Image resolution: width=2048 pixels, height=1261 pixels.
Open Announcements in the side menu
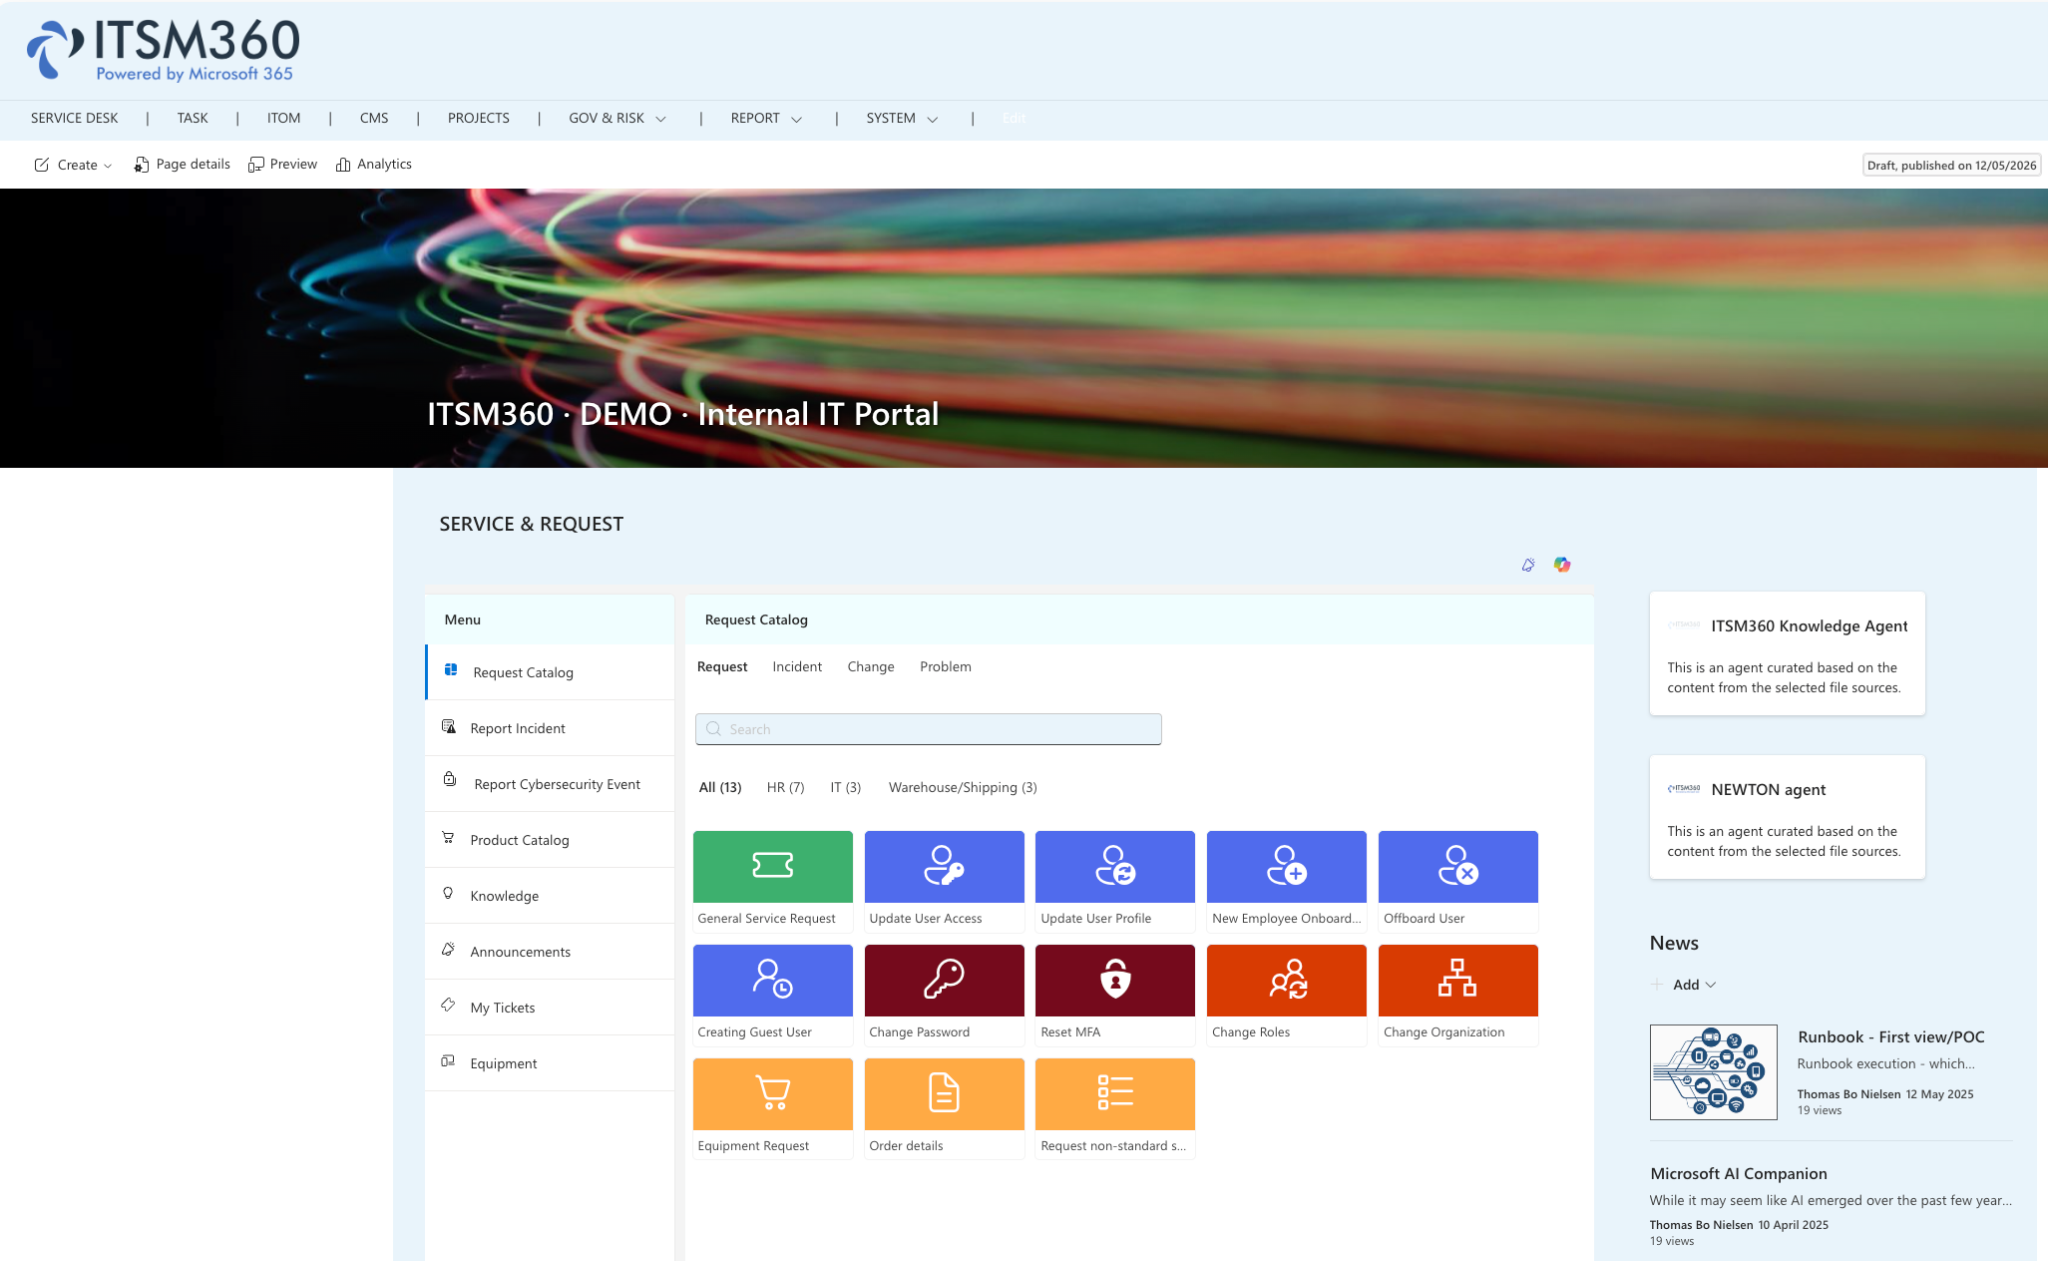(x=550, y=952)
